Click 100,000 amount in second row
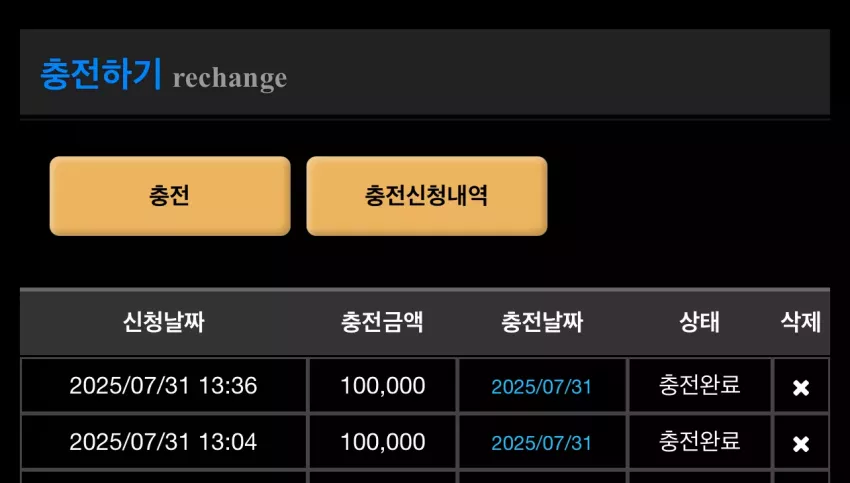This screenshot has height=483, width=850. [x=383, y=443]
